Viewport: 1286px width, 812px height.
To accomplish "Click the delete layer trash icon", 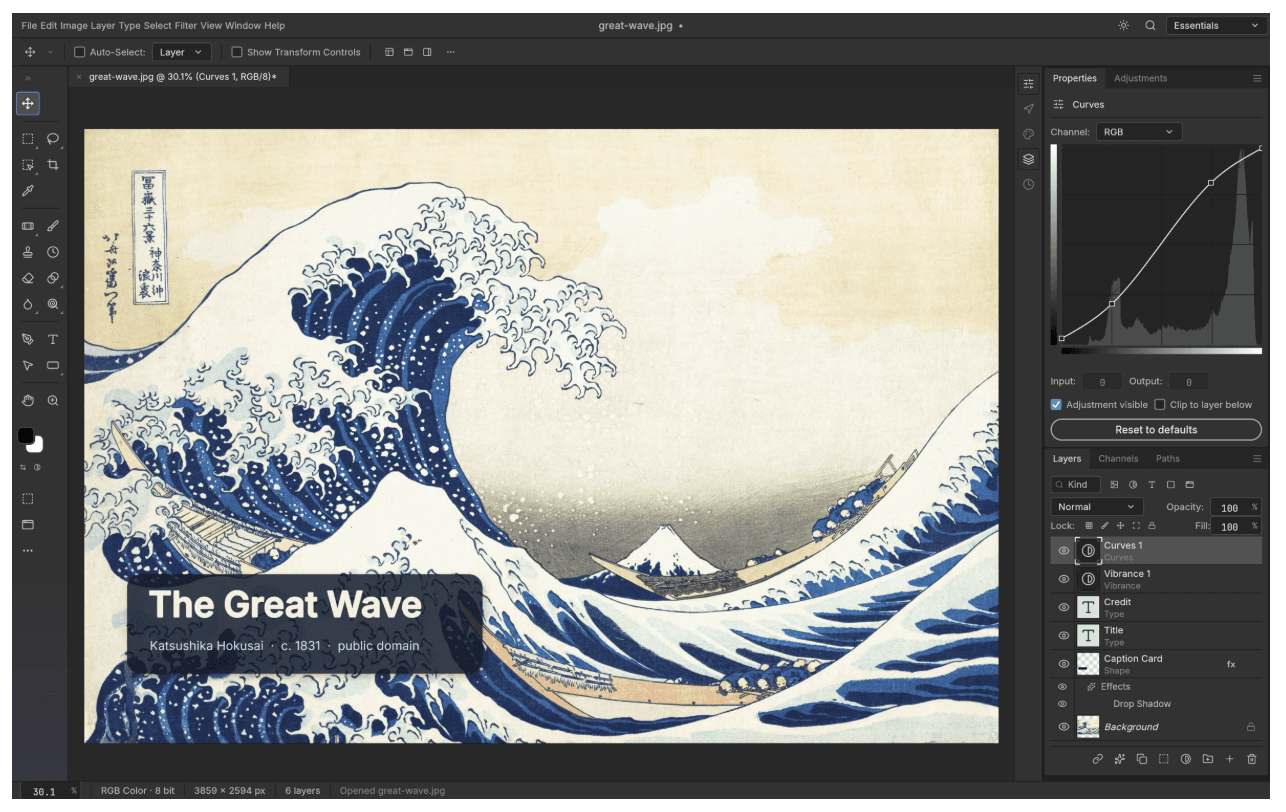I will pyautogui.click(x=1251, y=759).
